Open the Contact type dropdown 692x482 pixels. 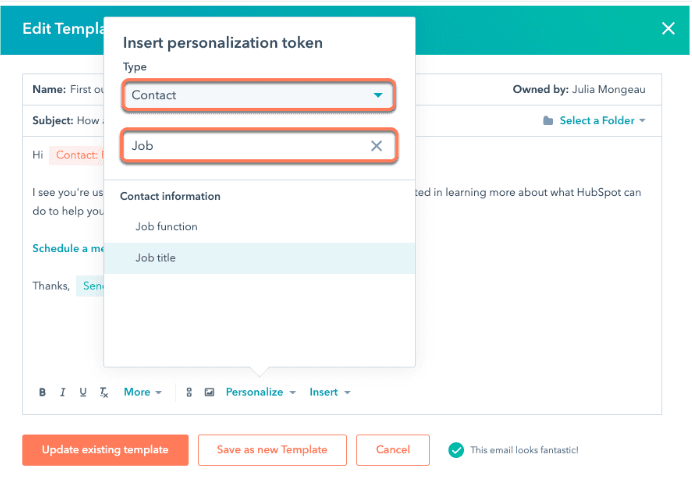coord(258,95)
